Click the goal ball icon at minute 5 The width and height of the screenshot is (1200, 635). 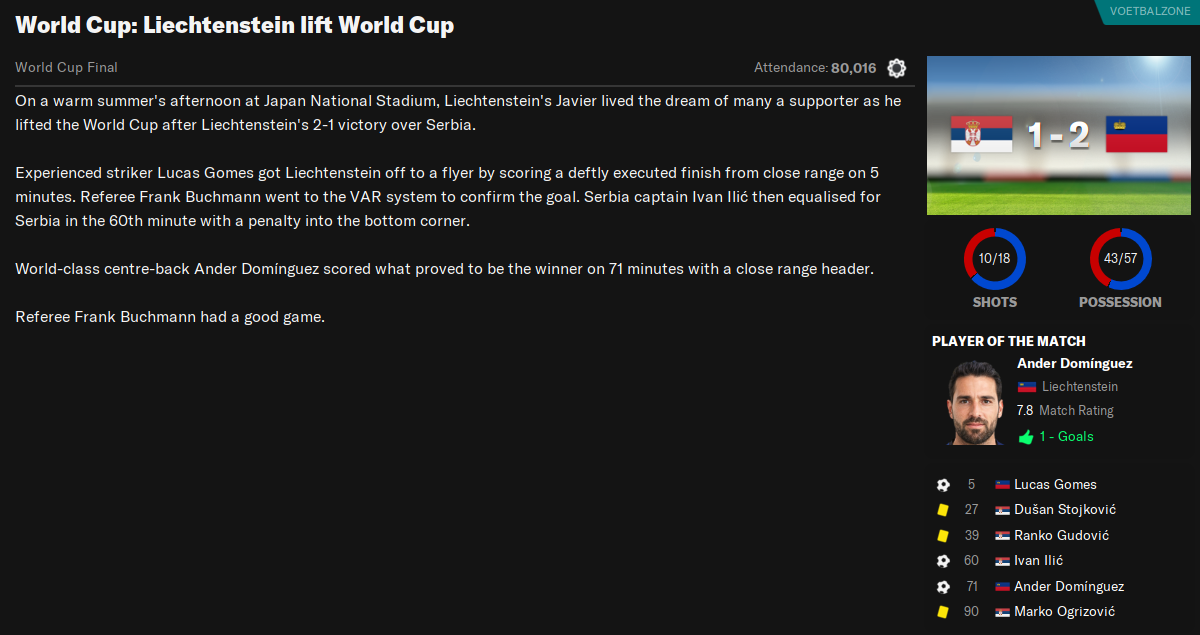tap(943, 485)
